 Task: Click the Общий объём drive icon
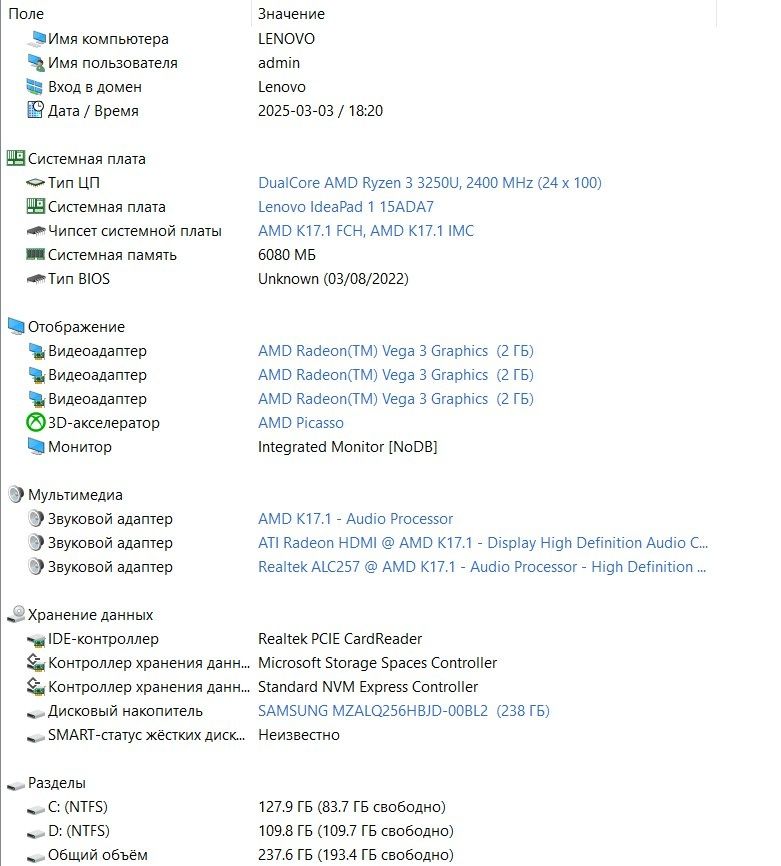pos(36,857)
